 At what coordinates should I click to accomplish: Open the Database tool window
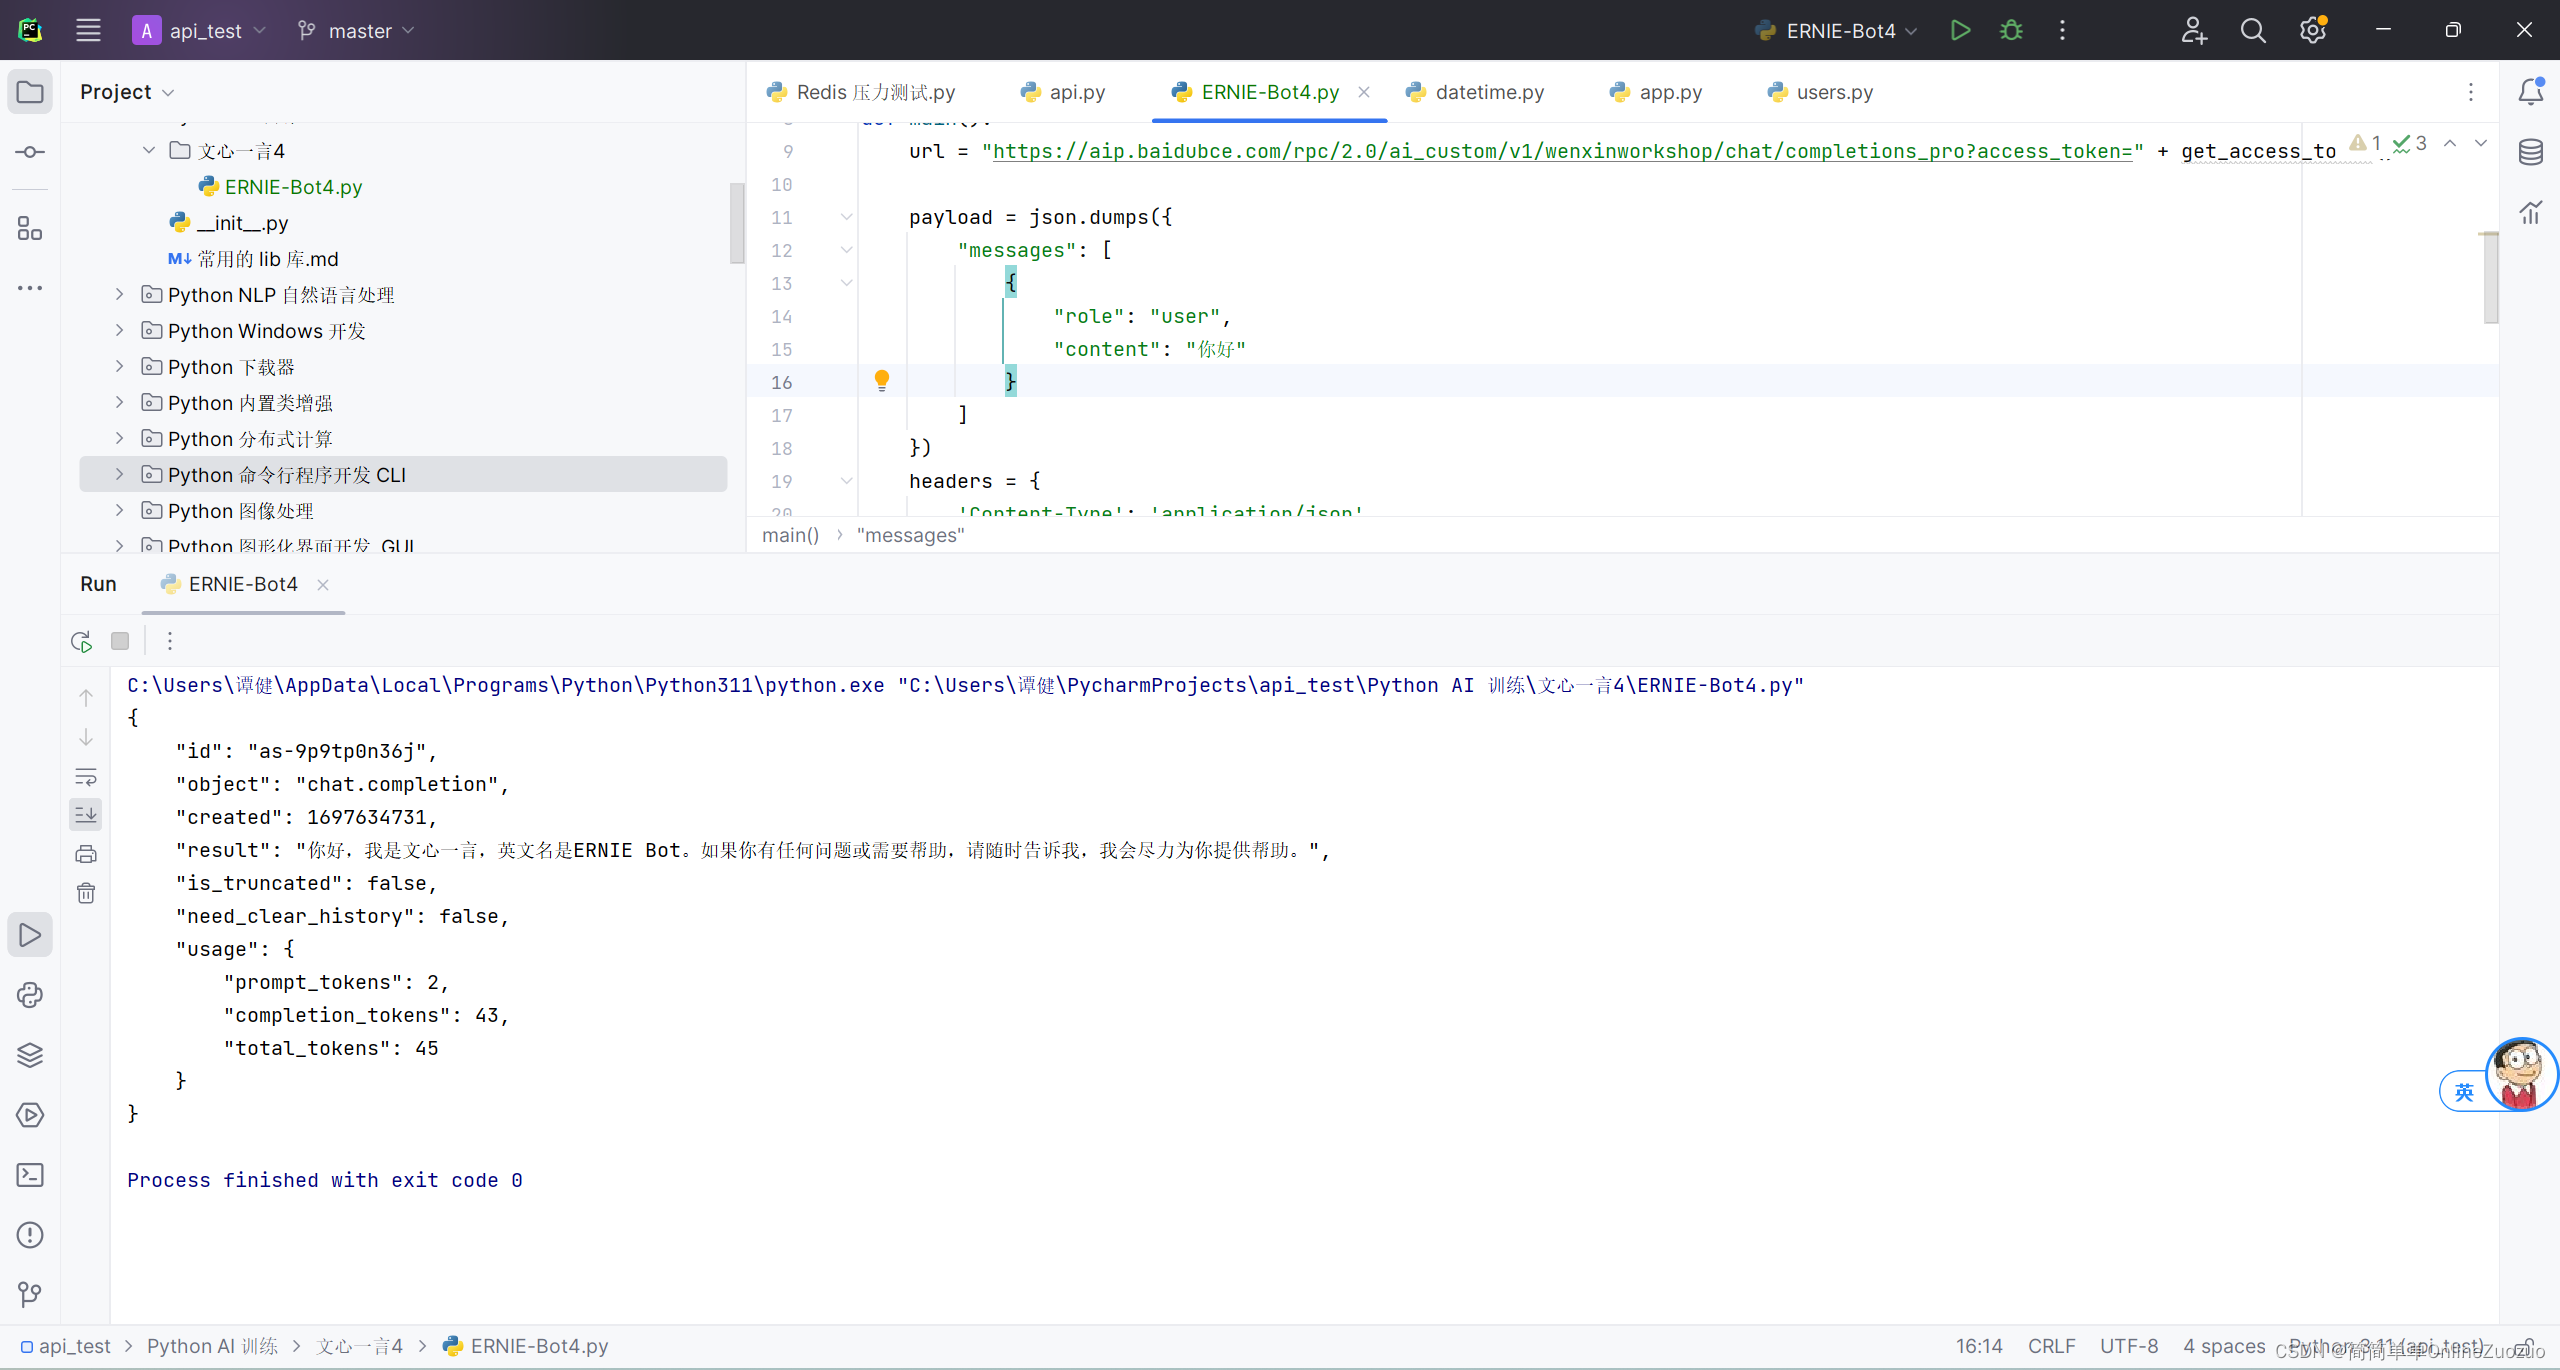pyautogui.click(x=2531, y=152)
